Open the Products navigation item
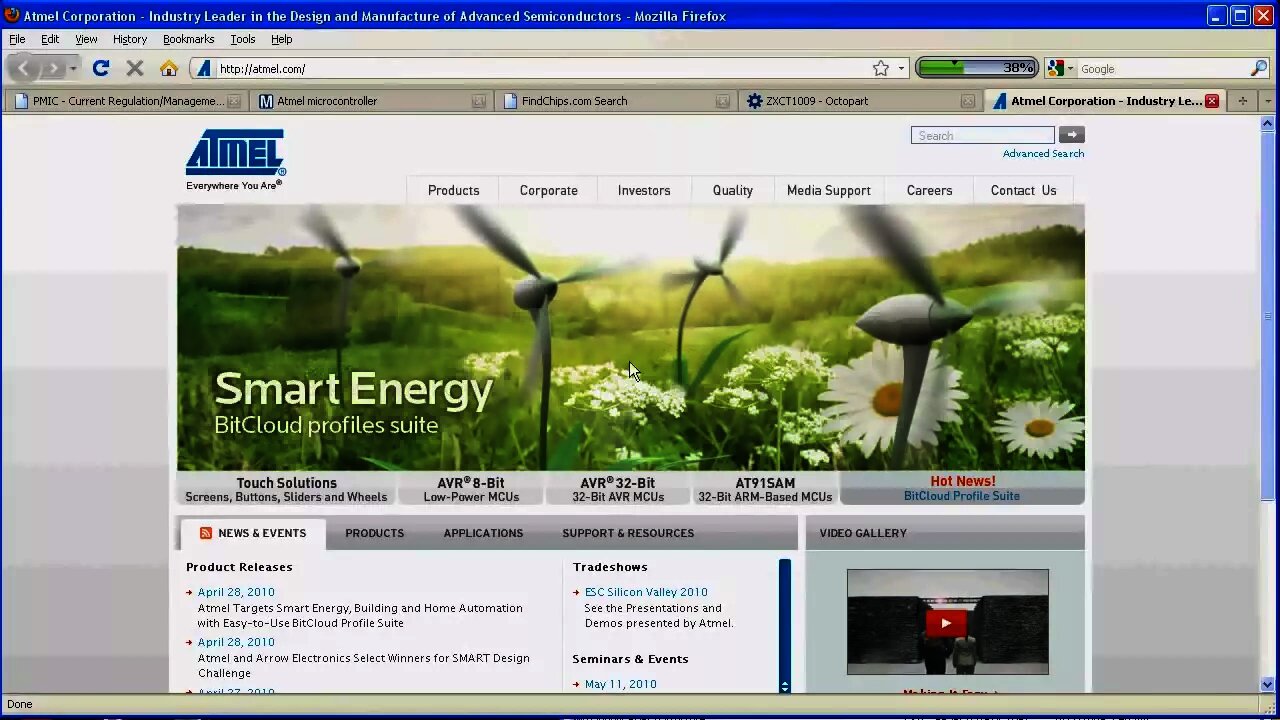Image resolution: width=1280 pixels, height=720 pixels. coord(454,190)
